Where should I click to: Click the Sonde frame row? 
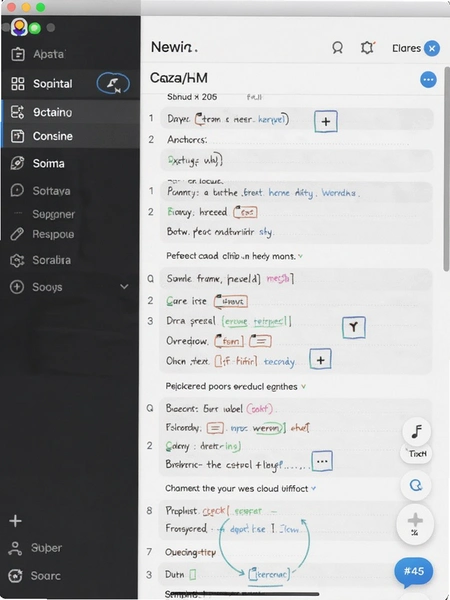(x=295, y=279)
